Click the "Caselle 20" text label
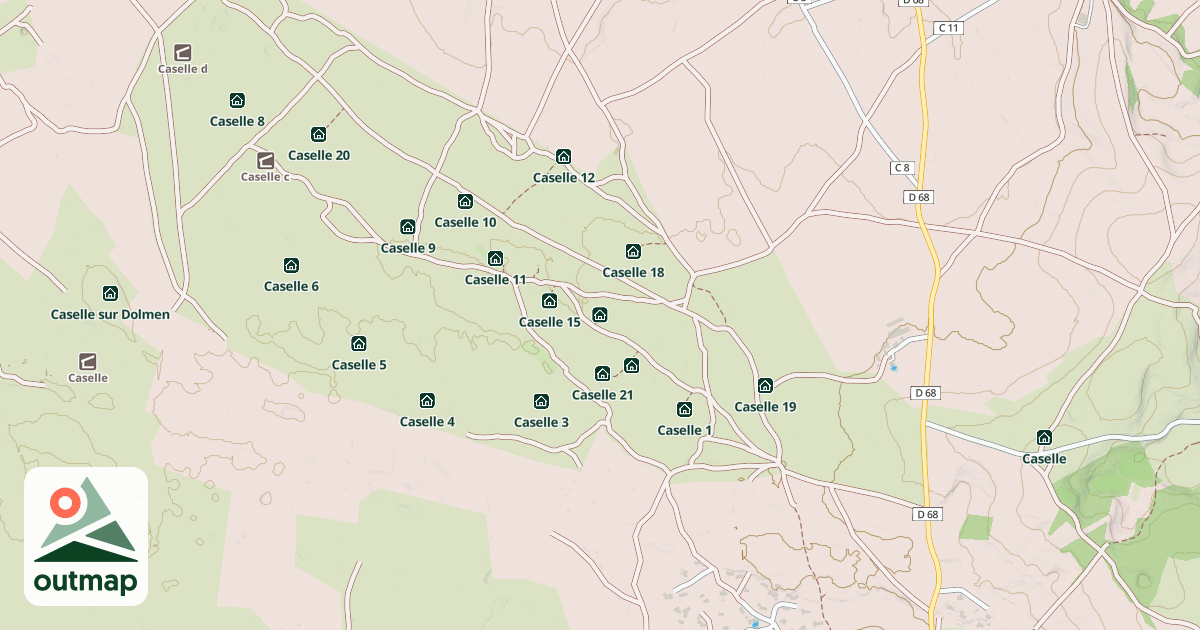This screenshot has width=1200, height=630. (x=319, y=155)
